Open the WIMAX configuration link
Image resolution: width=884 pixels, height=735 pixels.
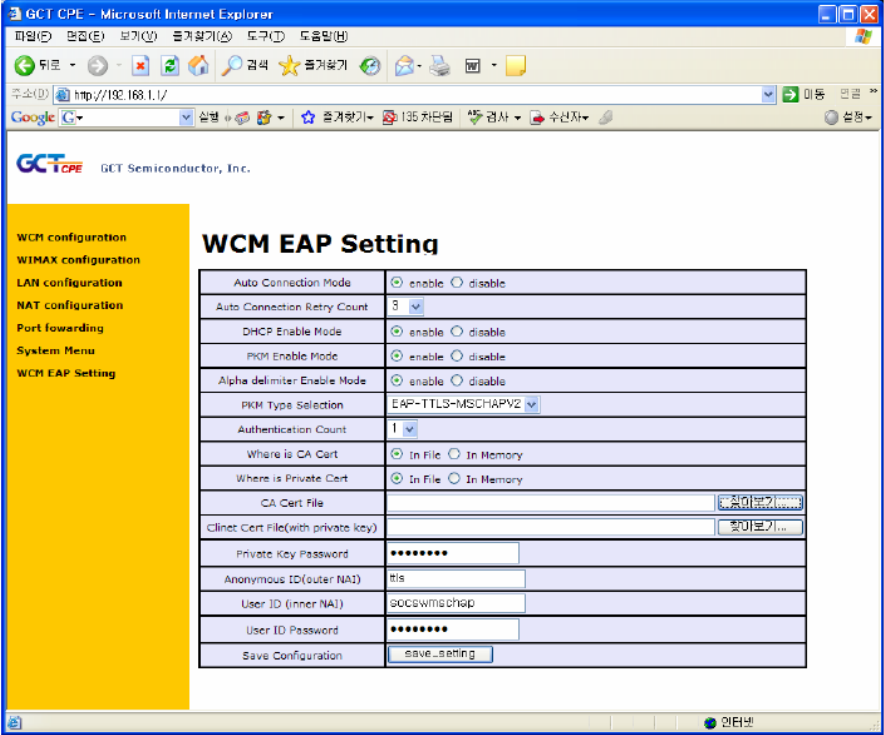(78, 260)
